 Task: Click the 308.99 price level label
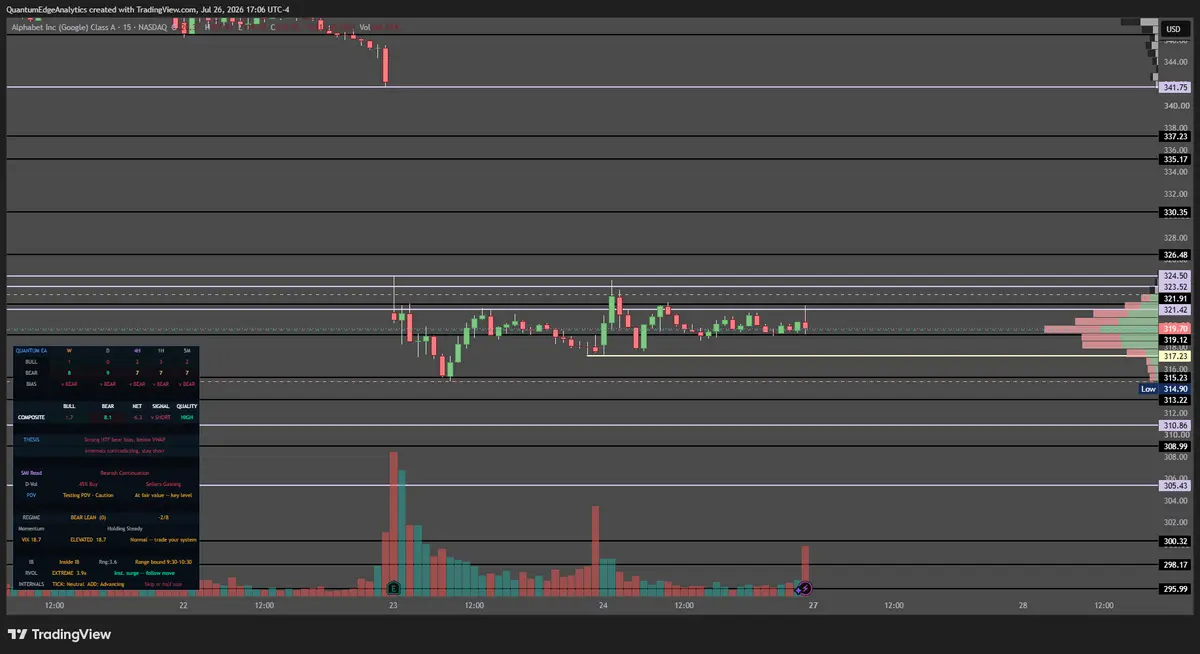click(1175, 446)
